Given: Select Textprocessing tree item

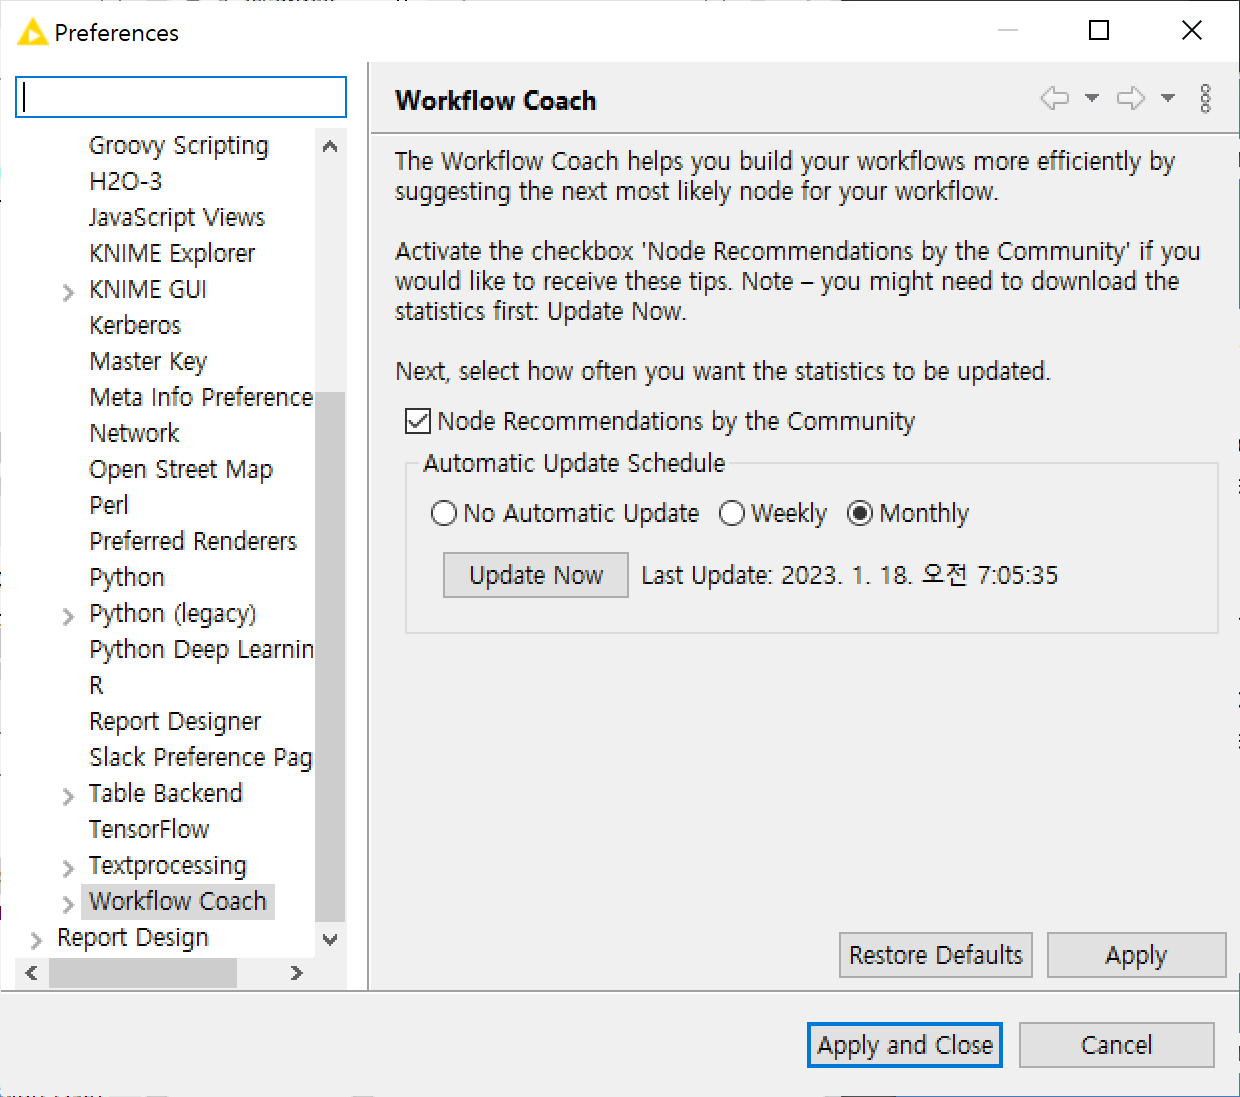Looking at the screenshot, I should coord(168,865).
